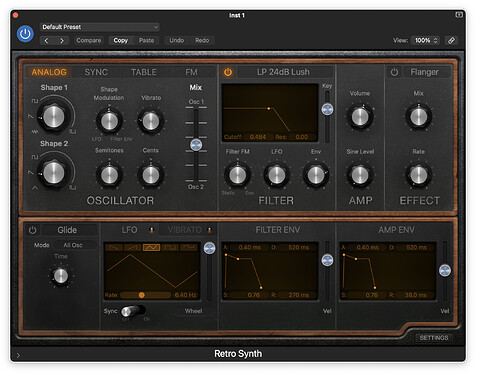Open the View 100% size dropdown
Viewport: 477px width, 375px height.
pos(425,40)
